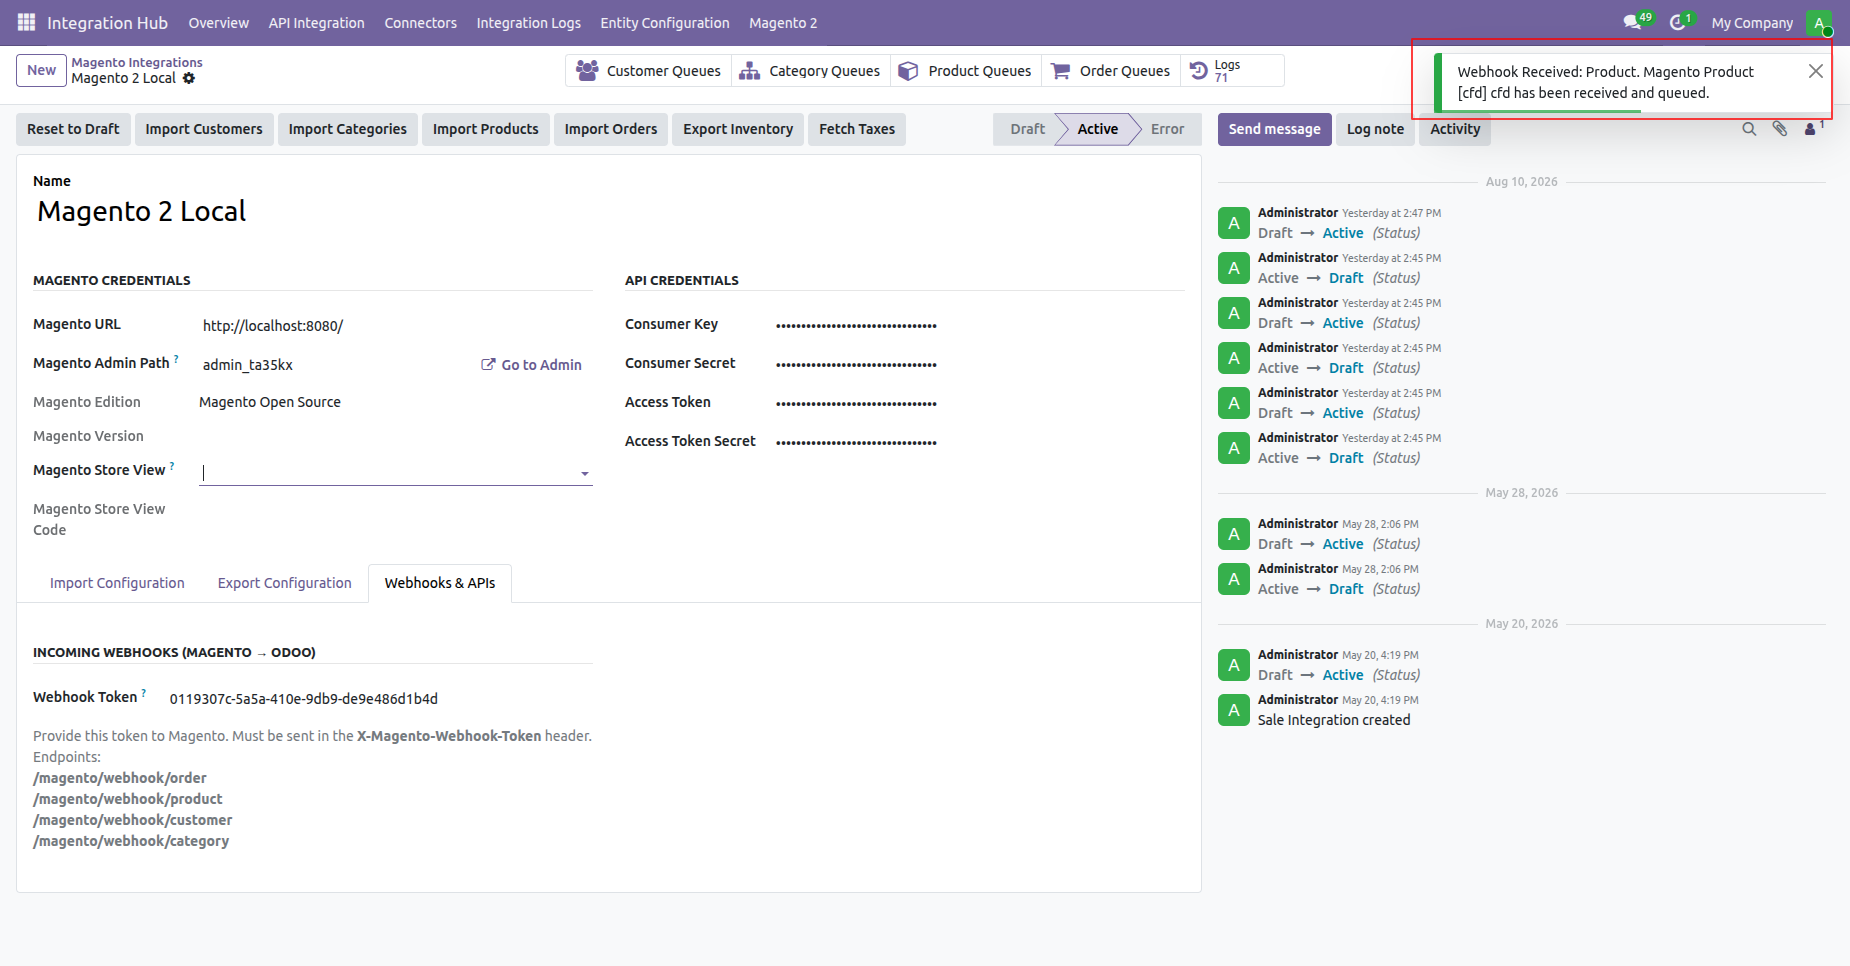Search chatter messages with magnifier icon
Viewport: 1850px width, 966px height.
[x=1749, y=129]
